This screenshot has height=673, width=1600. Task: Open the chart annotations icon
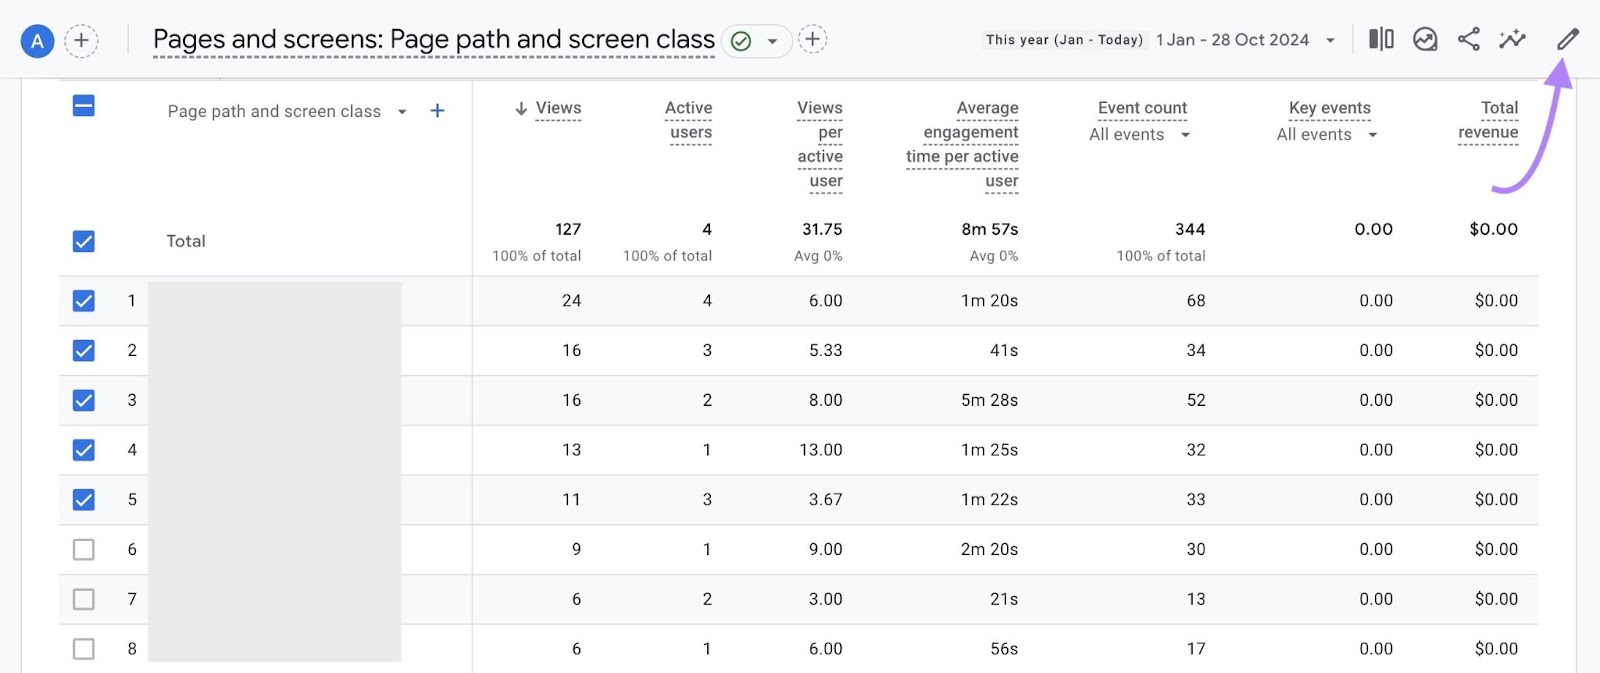[1425, 40]
